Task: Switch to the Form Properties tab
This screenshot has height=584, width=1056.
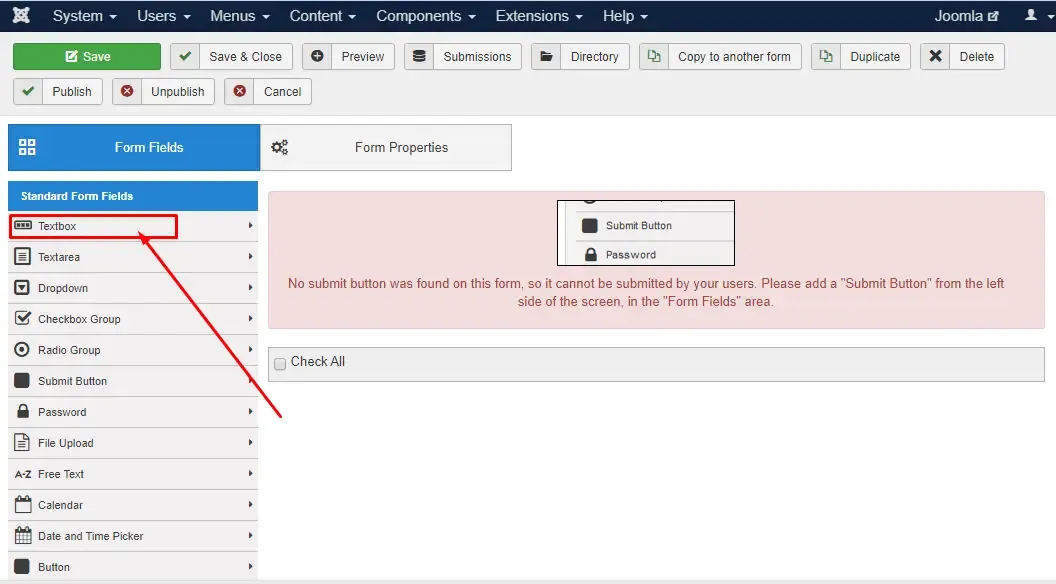Action: pyautogui.click(x=386, y=148)
